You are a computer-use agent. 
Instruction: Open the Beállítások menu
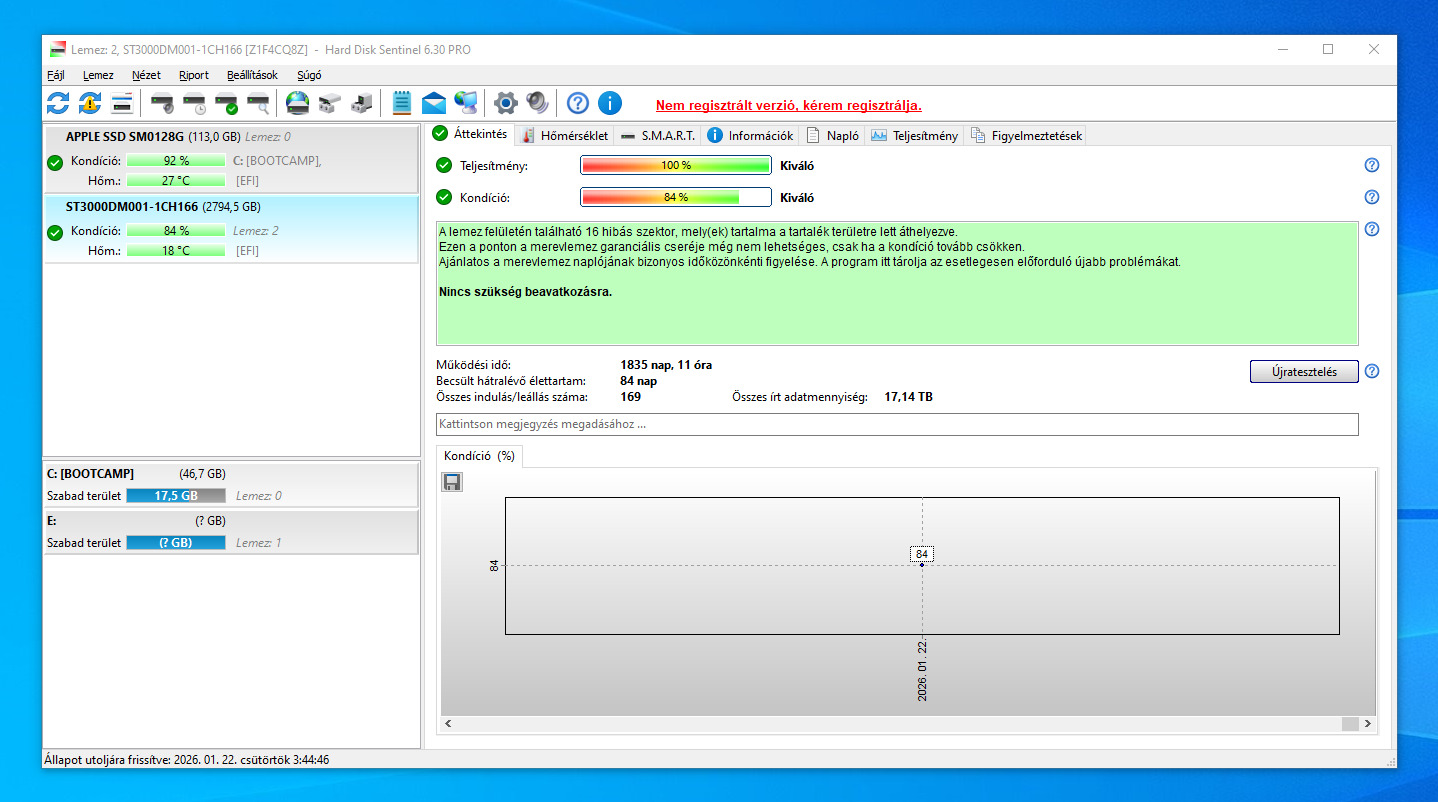(253, 75)
